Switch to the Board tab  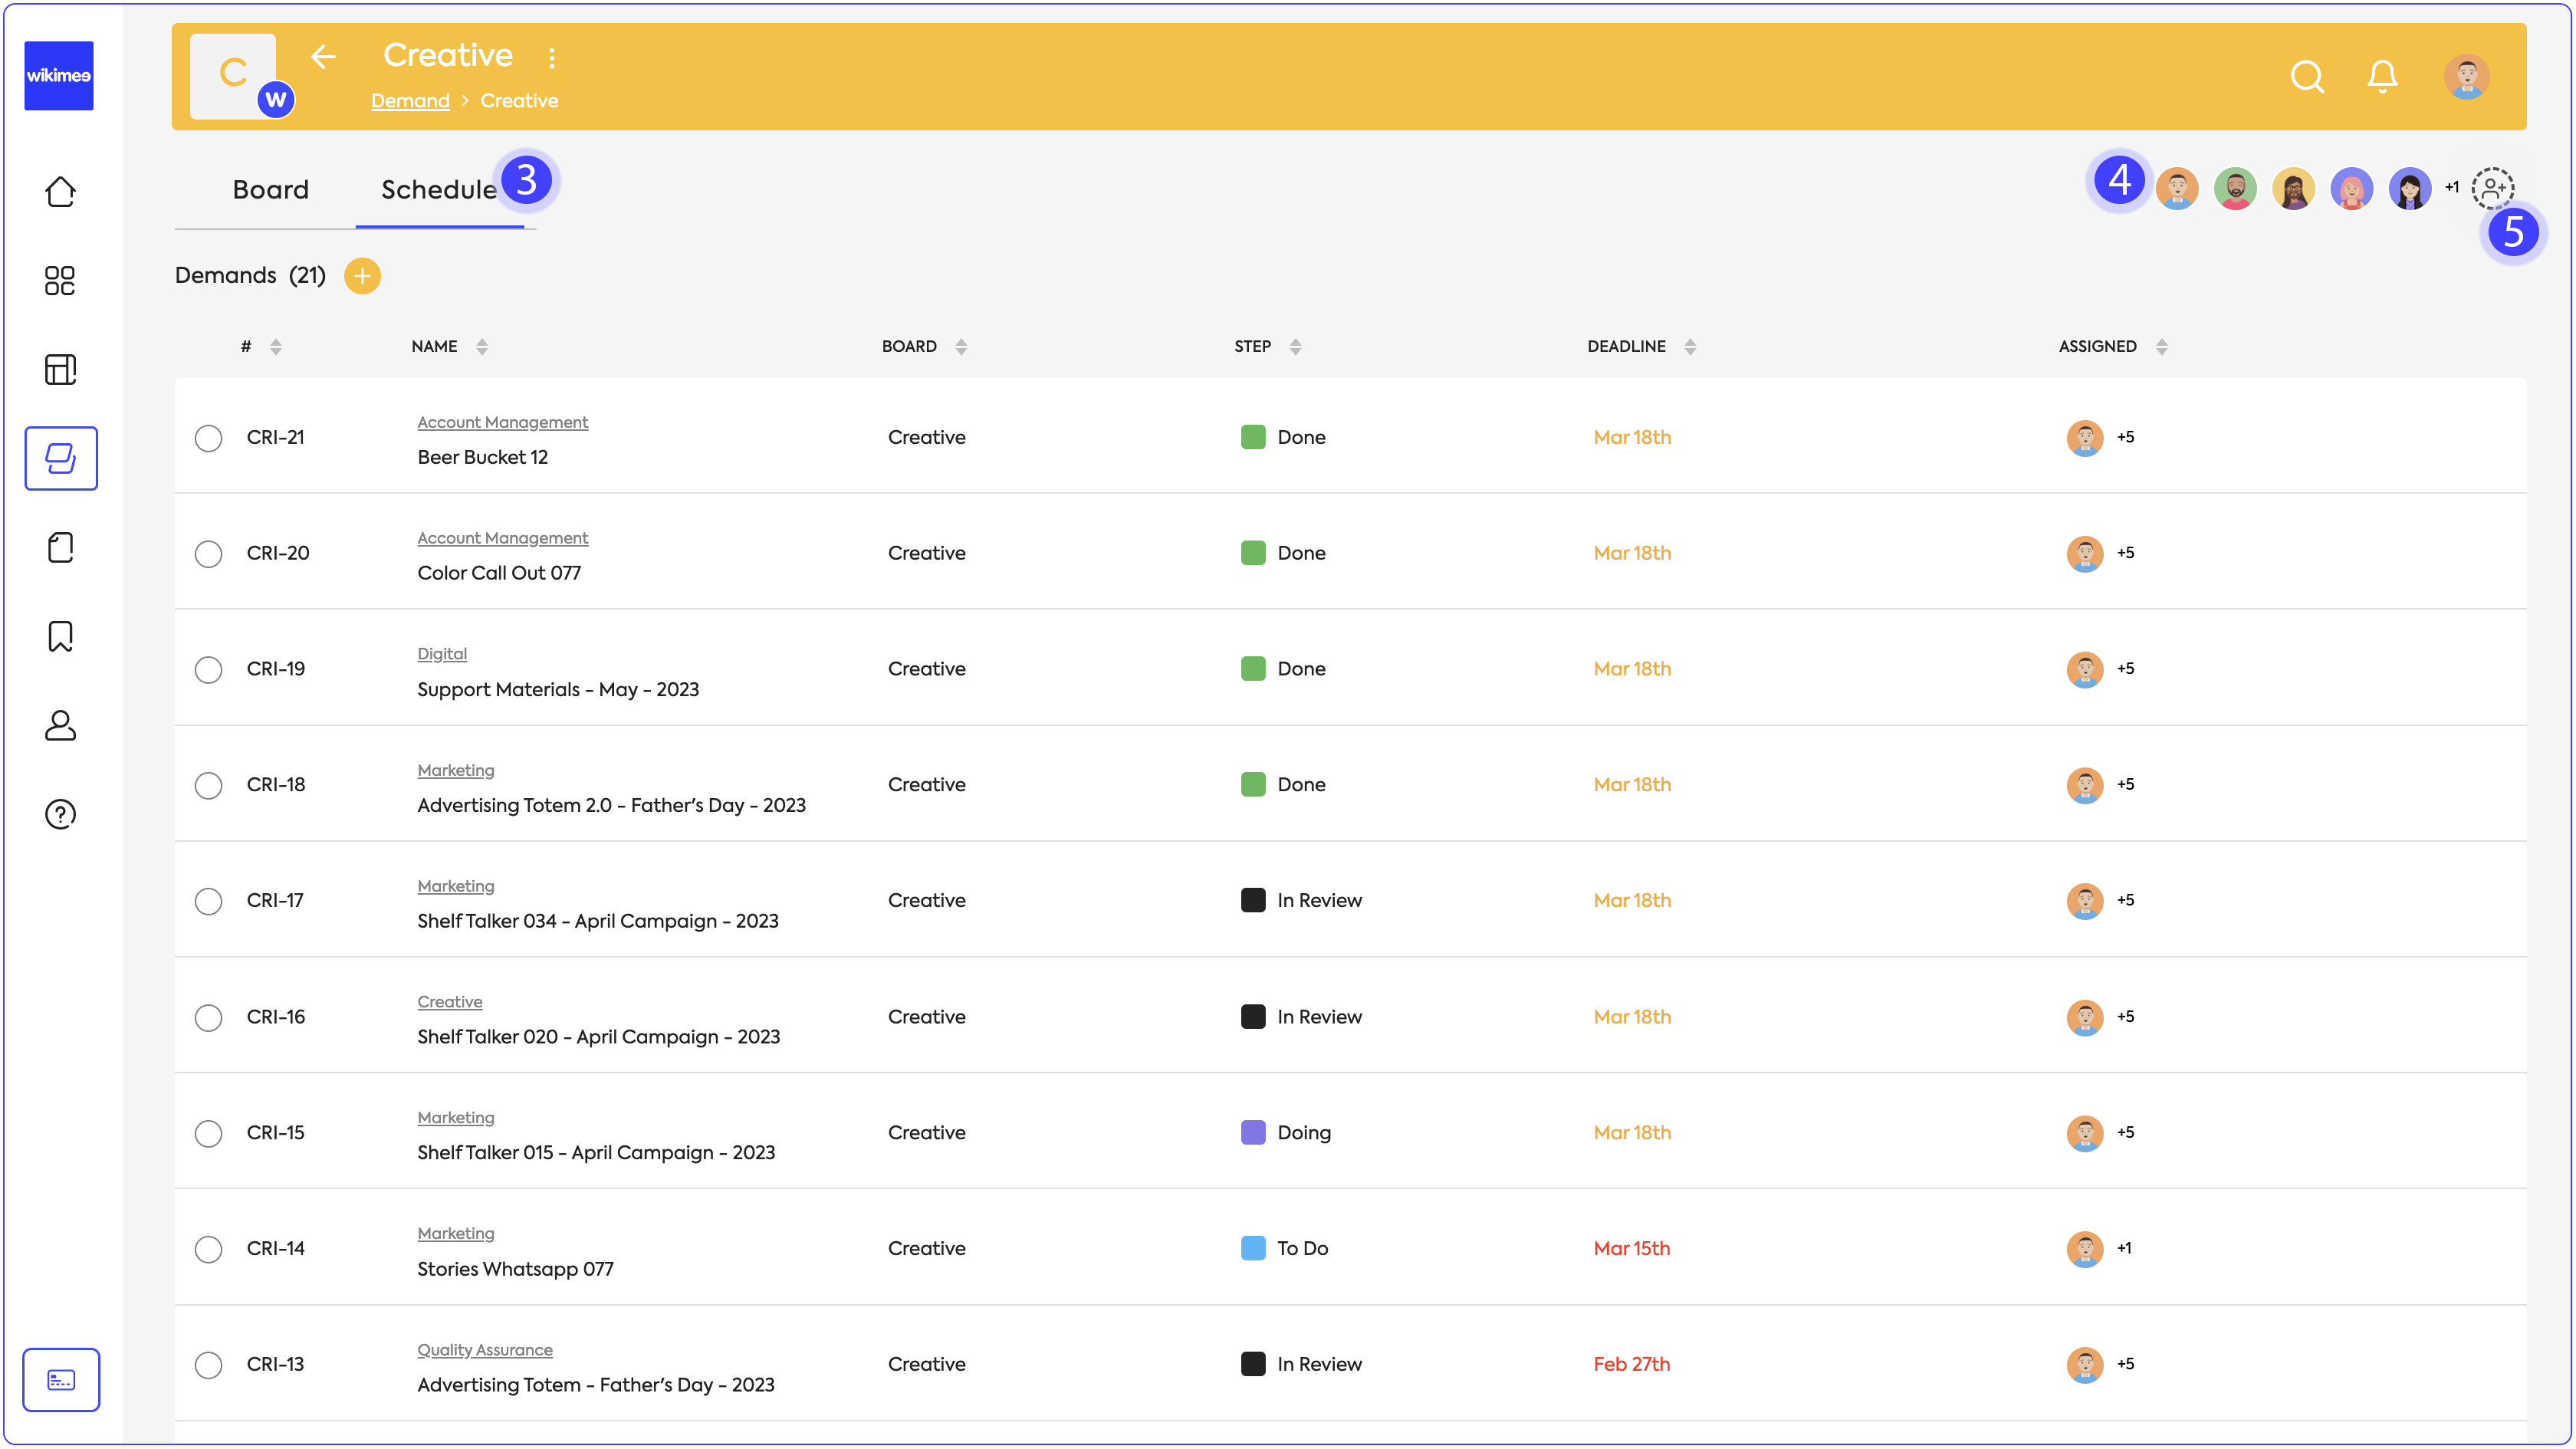pos(270,190)
